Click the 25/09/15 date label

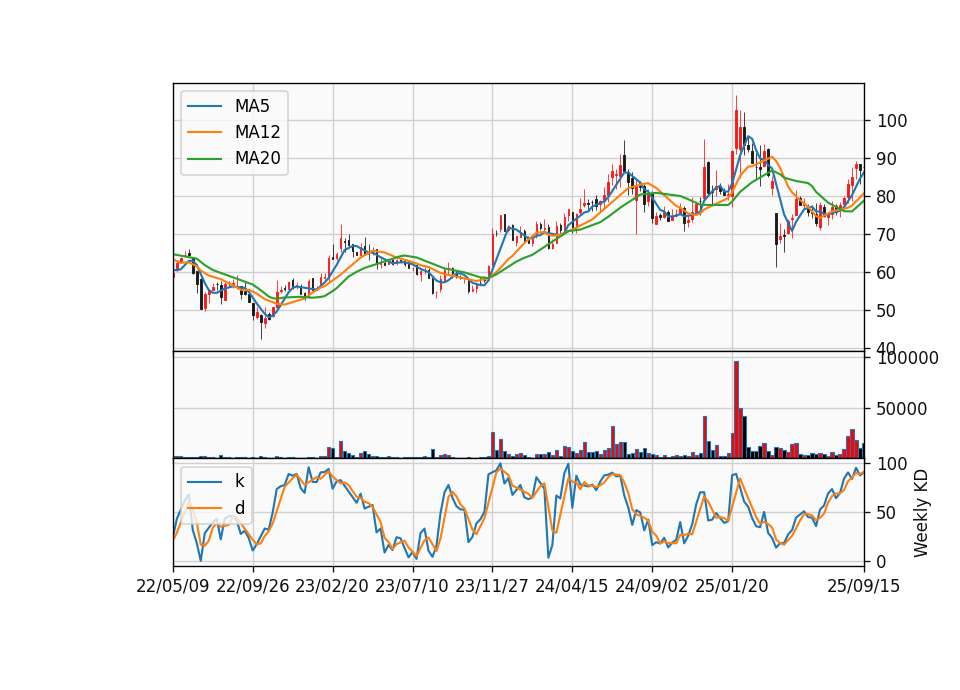pos(864,587)
